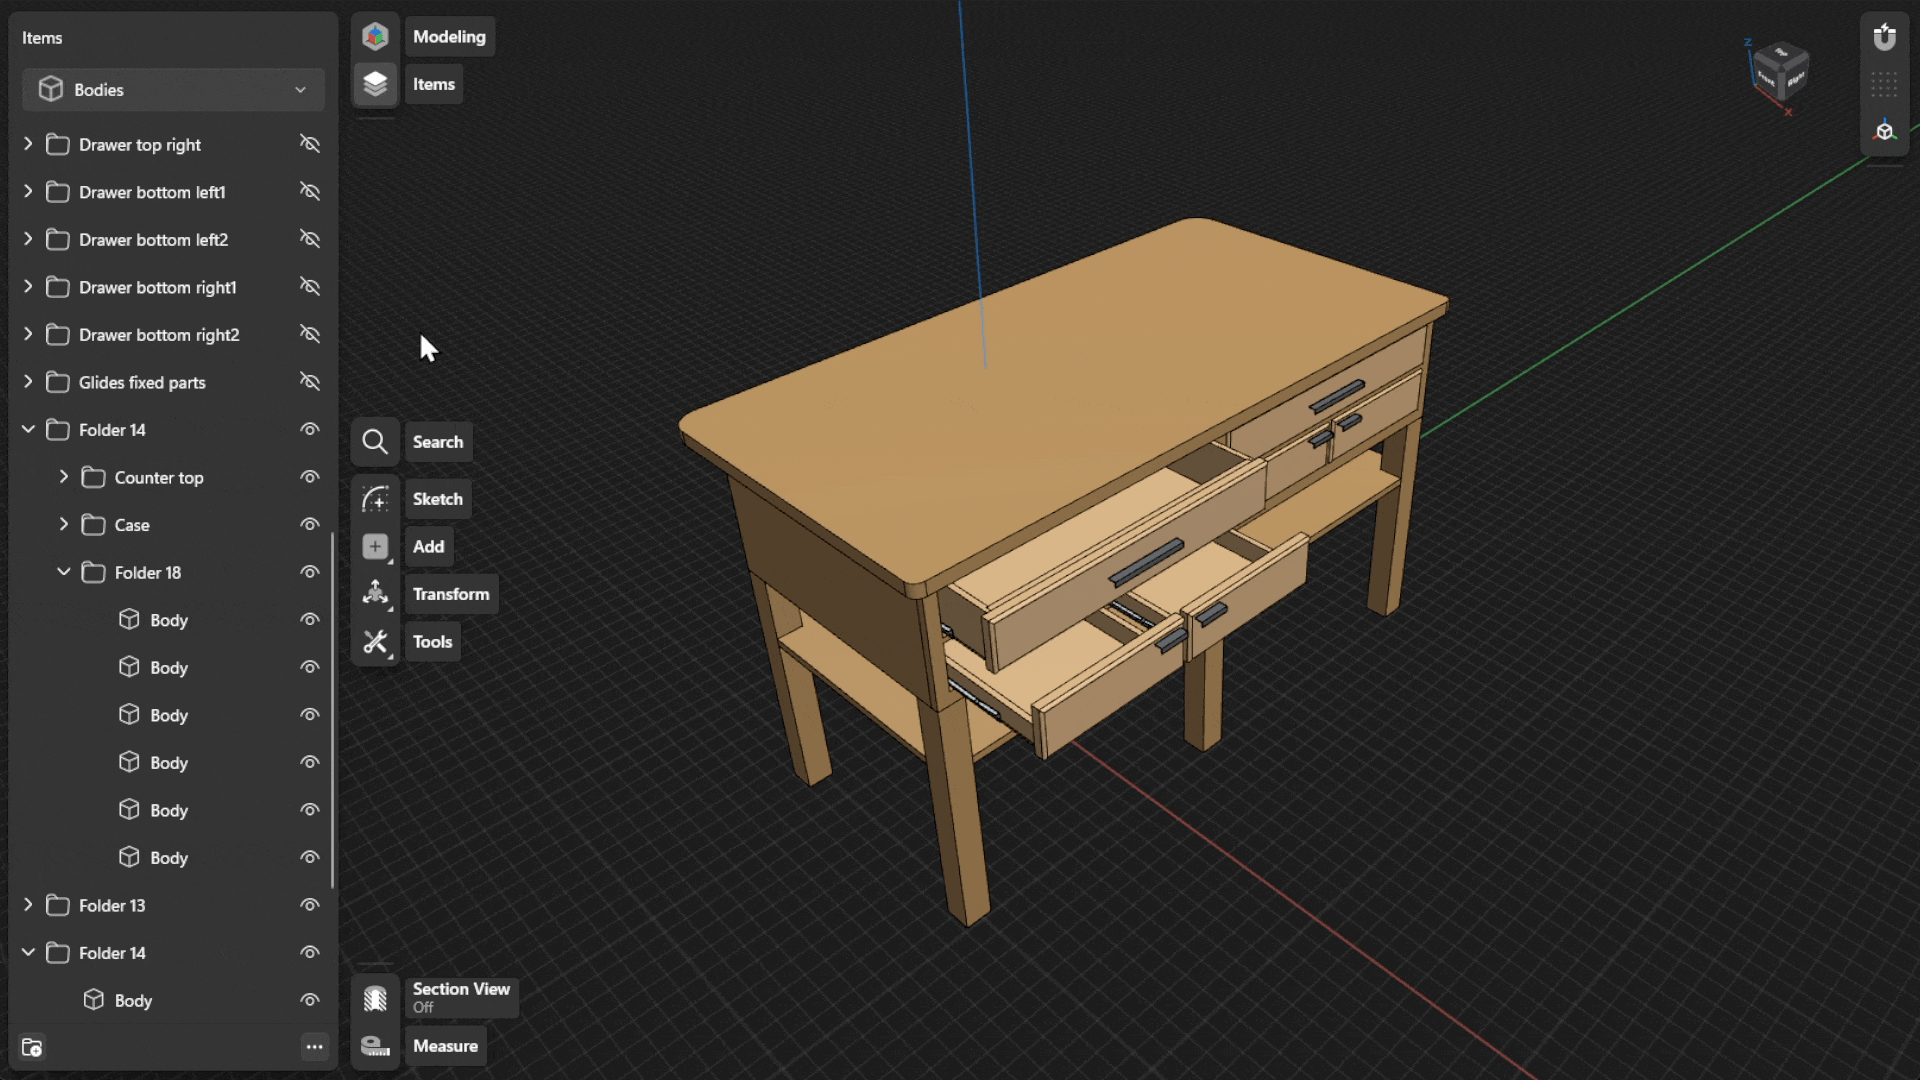Screen dimensions: 1920x1080
Task: Show the hidden Drawer bottom right1 folder
Action: pyautogui.click(x=310, y=287)
